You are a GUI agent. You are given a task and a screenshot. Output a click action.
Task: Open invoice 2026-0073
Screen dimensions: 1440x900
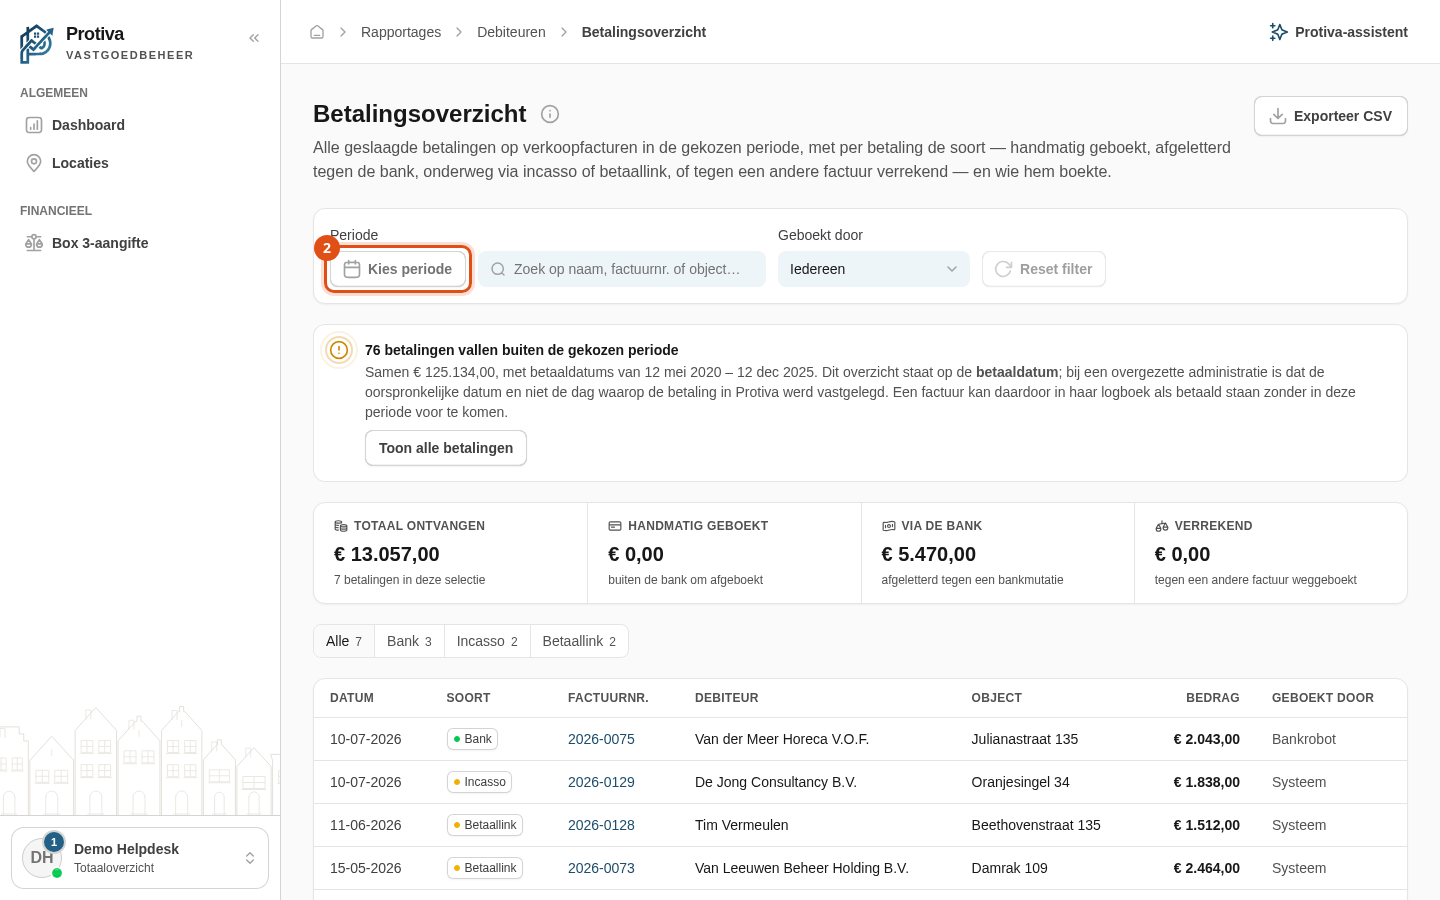[601, 868]
